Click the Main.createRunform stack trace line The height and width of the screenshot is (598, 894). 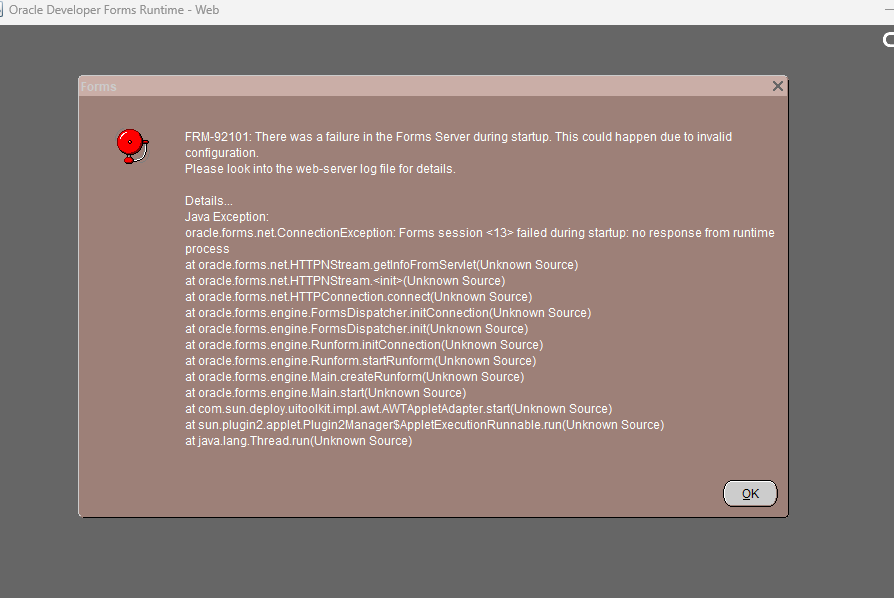coord(354,377)
